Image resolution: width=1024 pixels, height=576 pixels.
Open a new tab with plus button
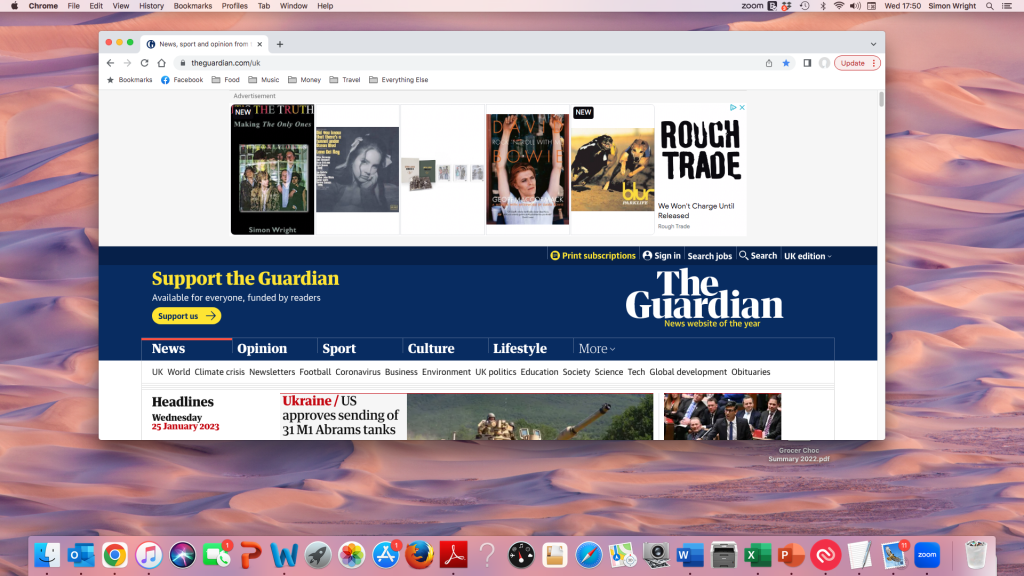click(x=280, y=44)
